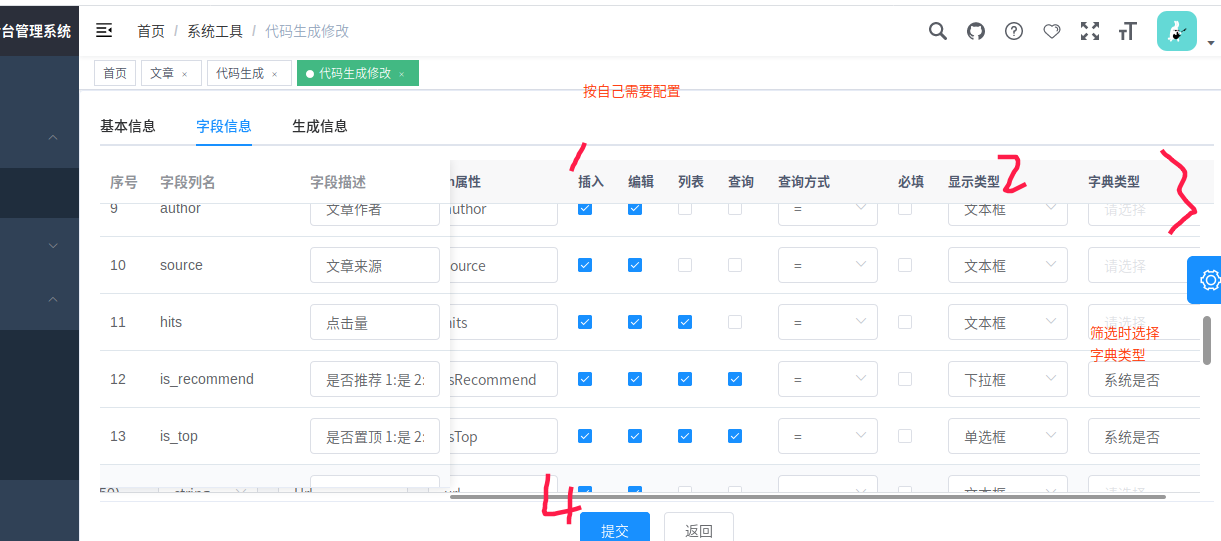Click the horizontal table scrollbar

[807, 496]
